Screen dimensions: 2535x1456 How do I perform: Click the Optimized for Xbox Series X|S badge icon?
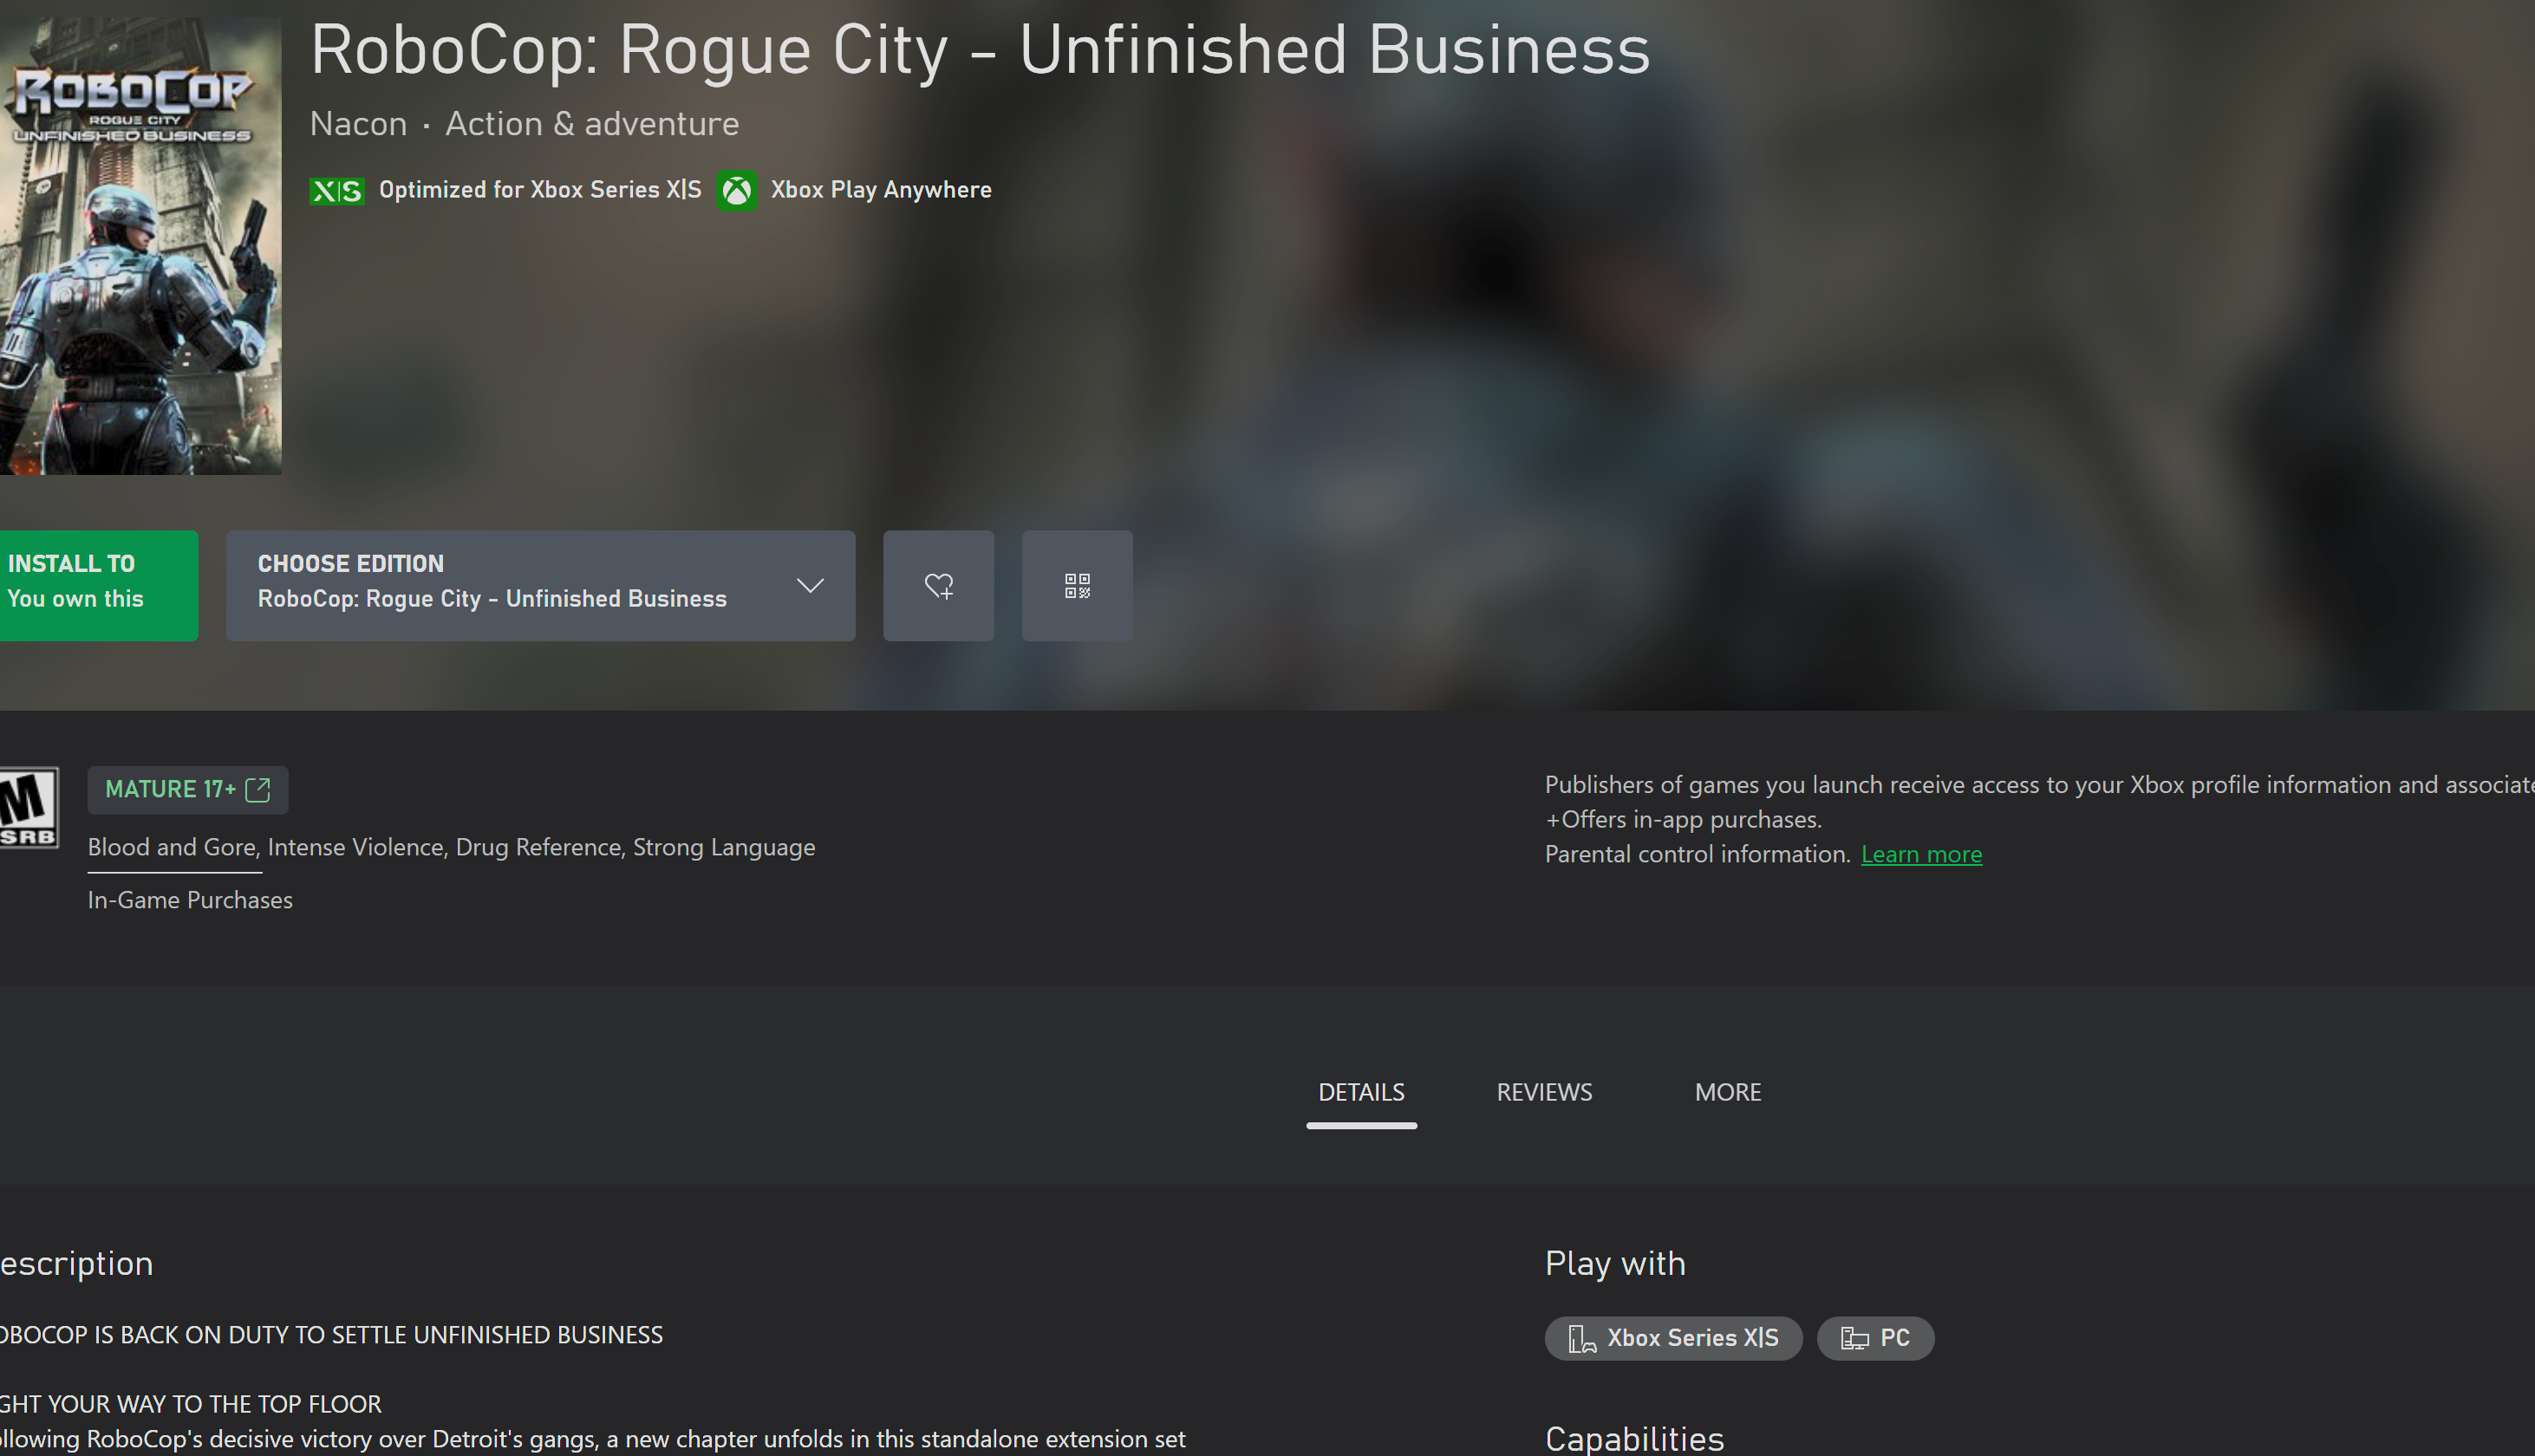coord(337,190)
